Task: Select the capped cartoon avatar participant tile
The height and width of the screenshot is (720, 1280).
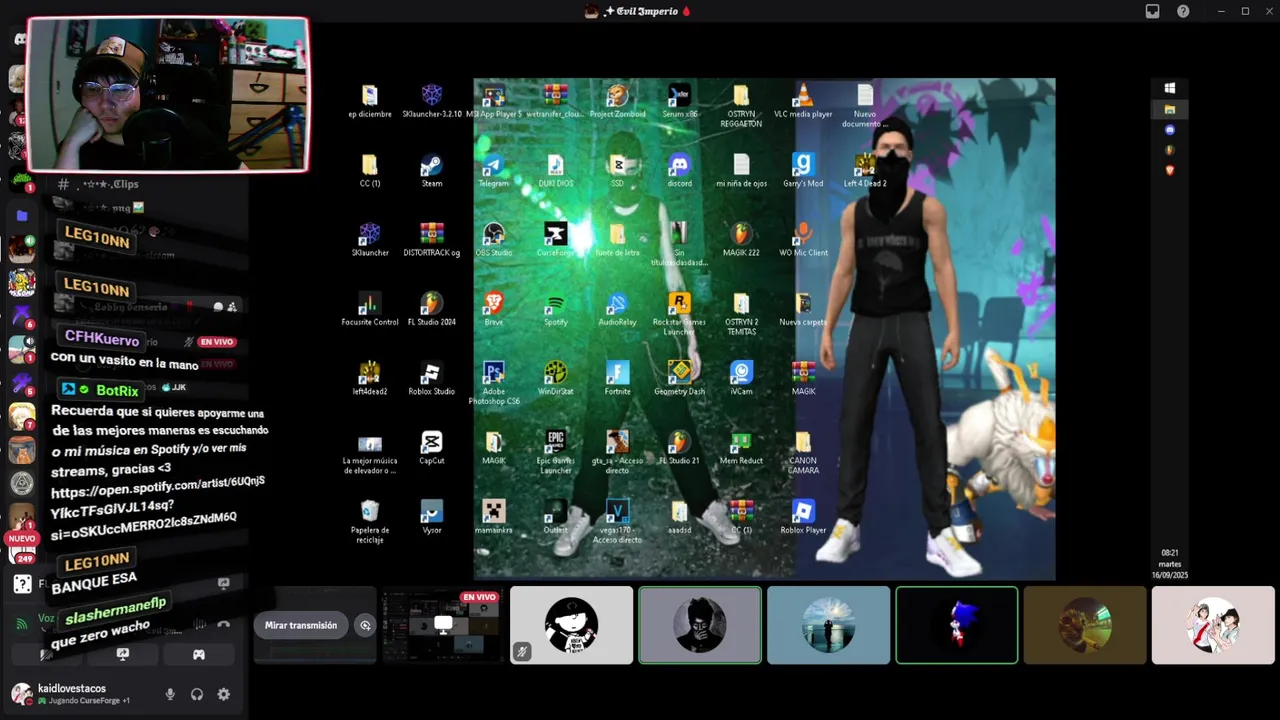Action: [x=572, y=625]
